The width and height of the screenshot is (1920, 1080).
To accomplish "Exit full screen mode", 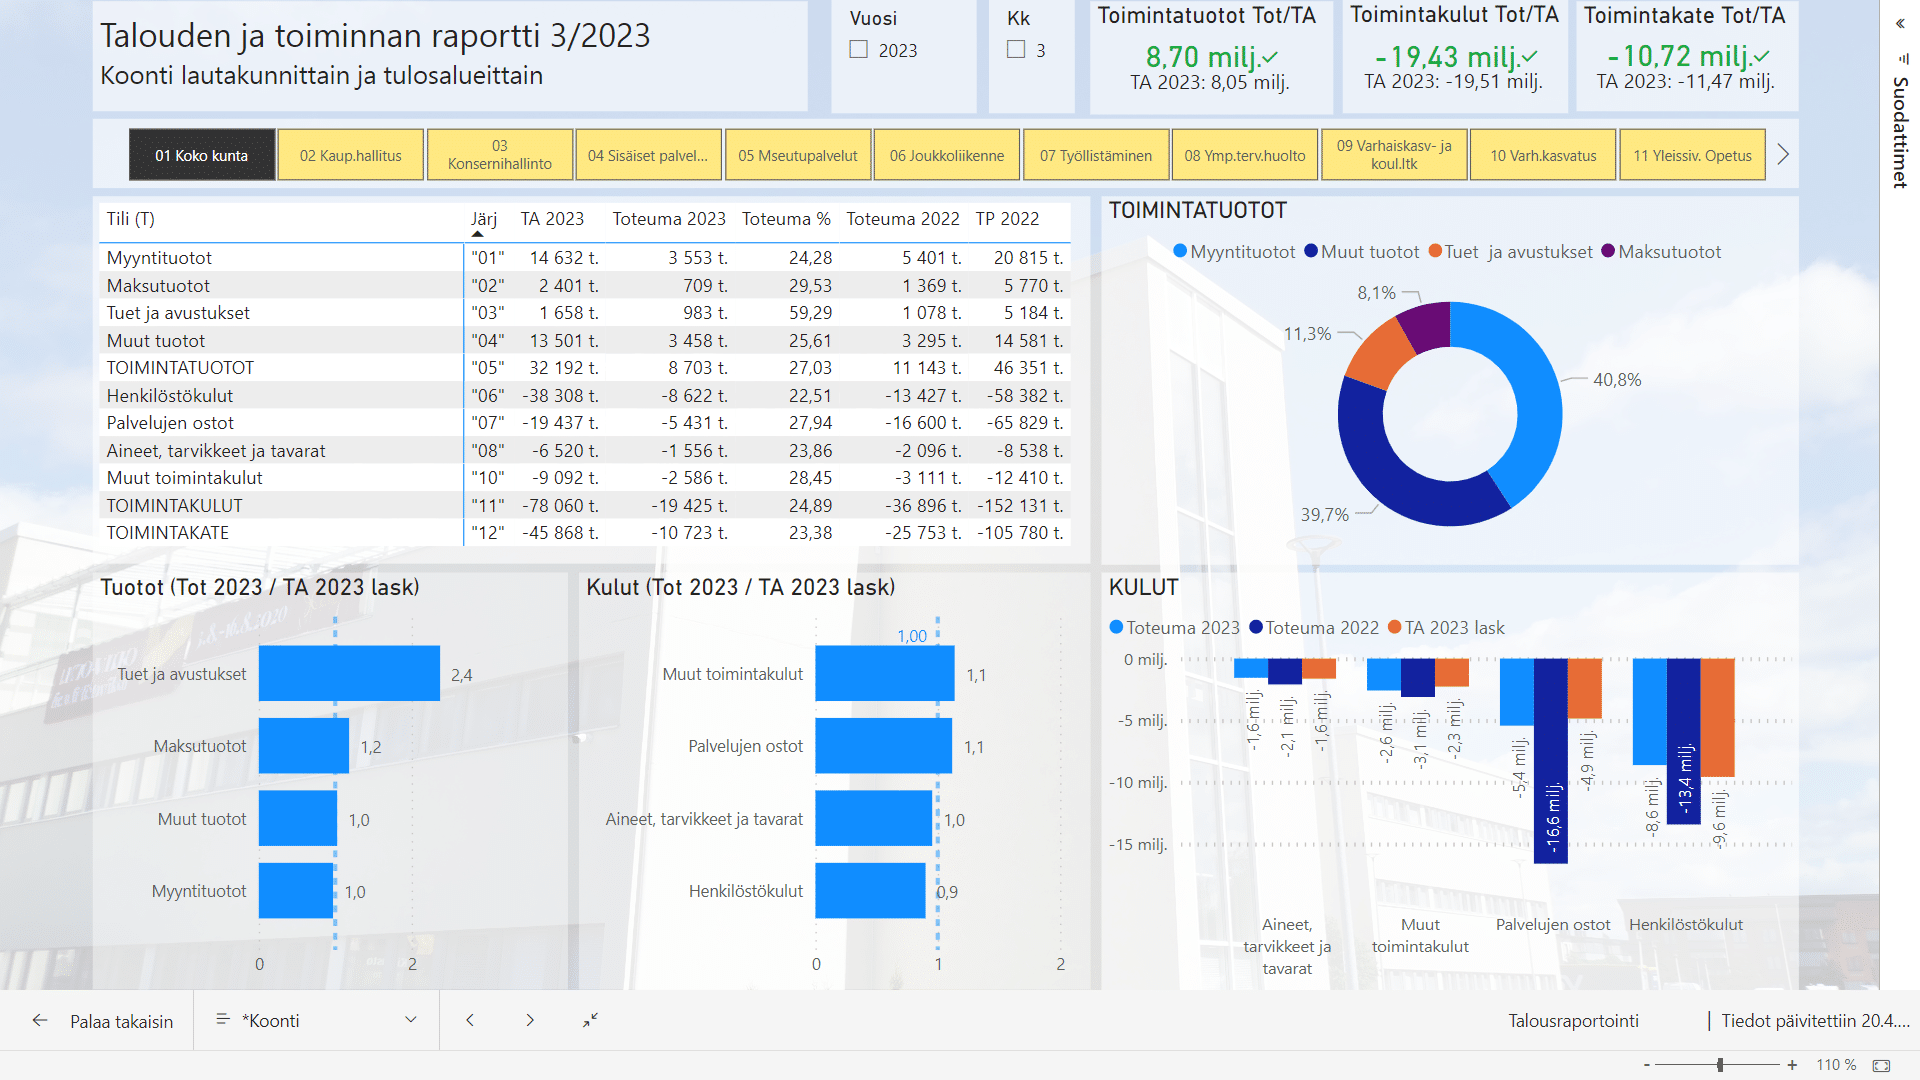I will point(591,1020).
